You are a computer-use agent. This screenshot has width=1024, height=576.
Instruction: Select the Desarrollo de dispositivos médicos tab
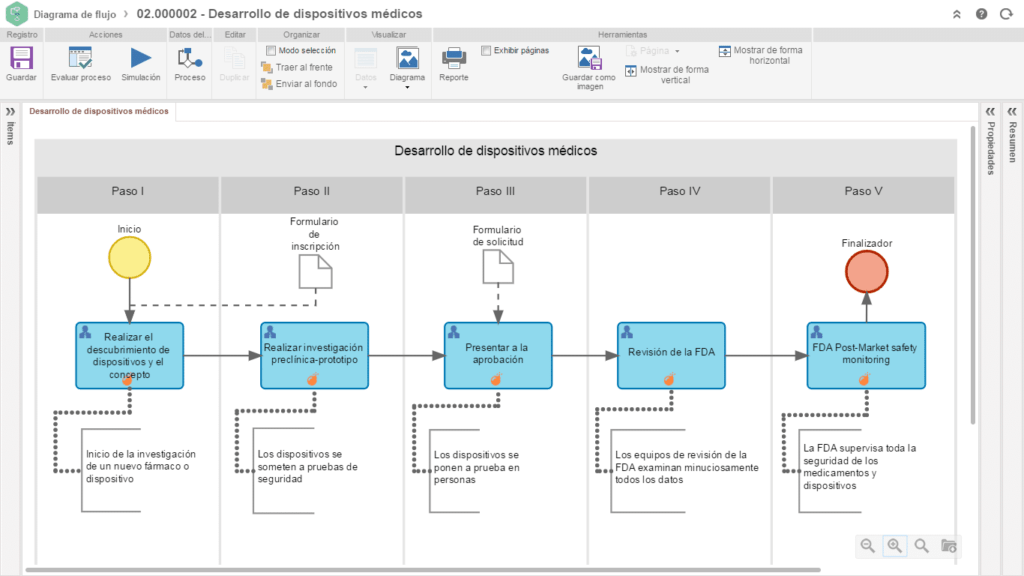(99, 111)
